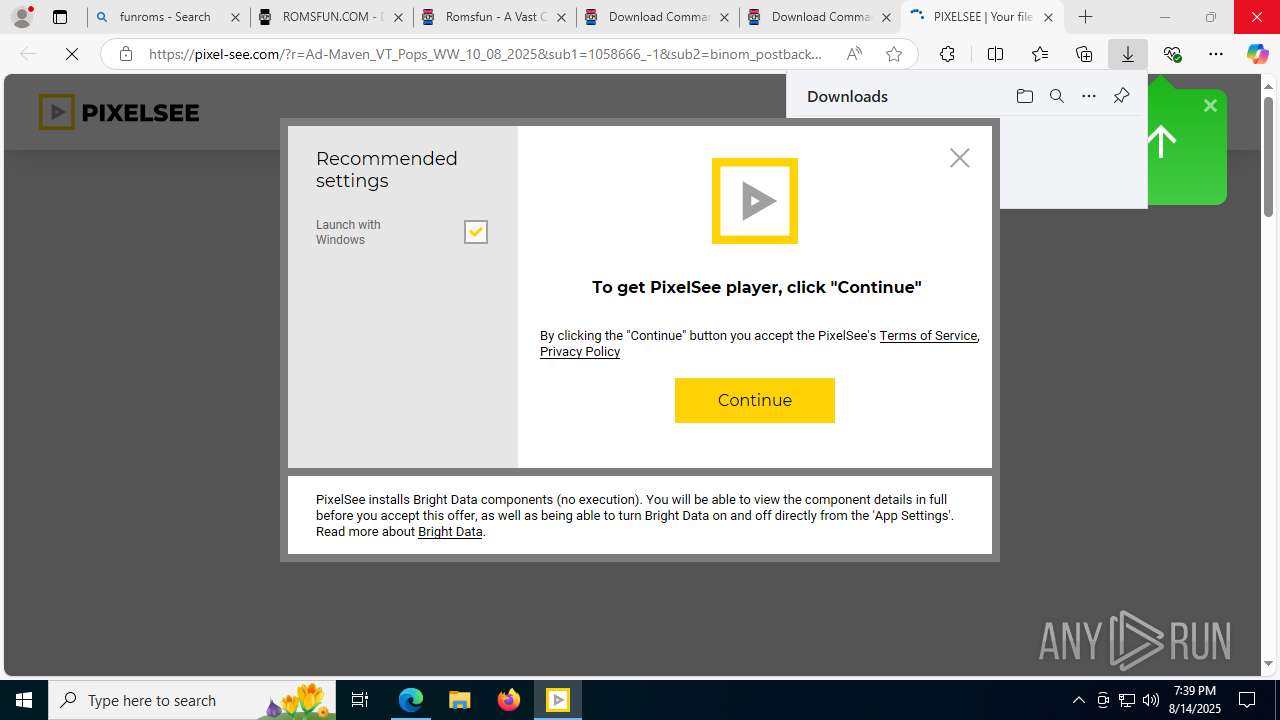Open Edge Settings and more menu
1280x720 pixels.
[x=1216, y=54]
